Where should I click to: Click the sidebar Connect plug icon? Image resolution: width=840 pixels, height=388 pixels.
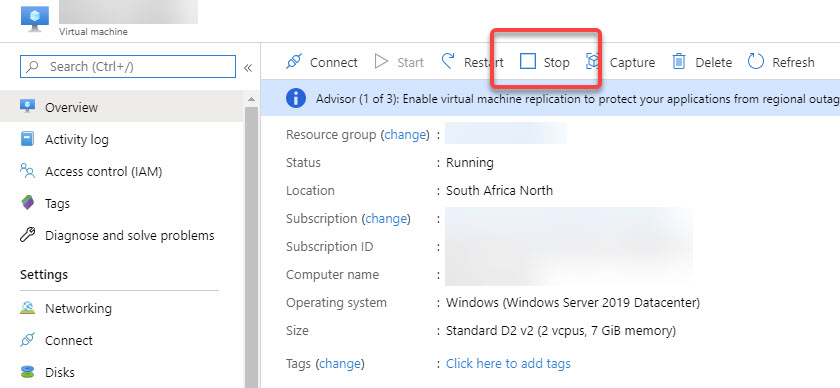point(27,340)
